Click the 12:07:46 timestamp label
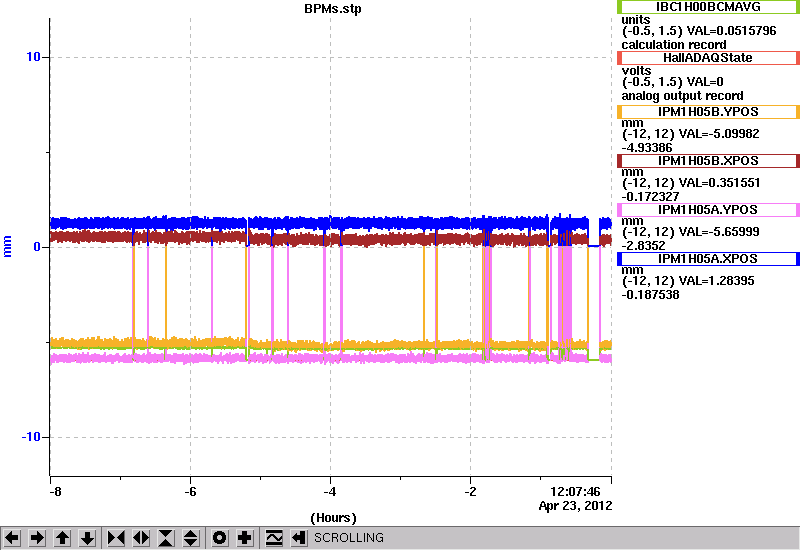 point(575,492)
